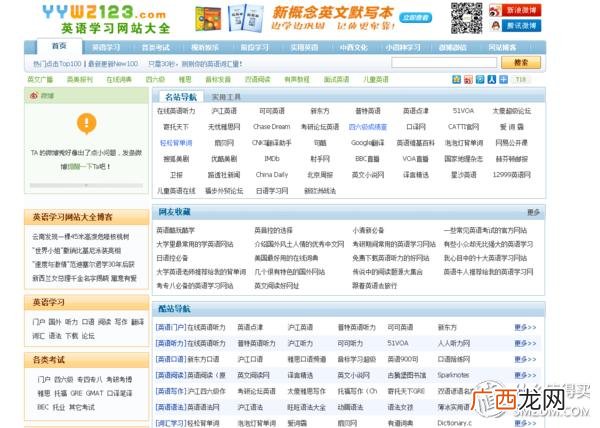Click GMAT in the 各类考试 sidebar
600x428 pixels.
[95, 393]
